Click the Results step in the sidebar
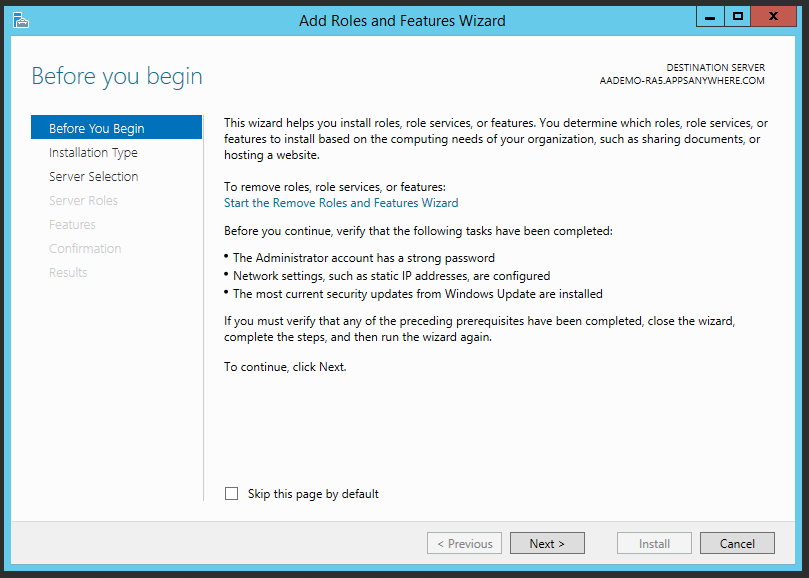The width and height of the screenshot is (809, 578). click(x=68, y=273)
